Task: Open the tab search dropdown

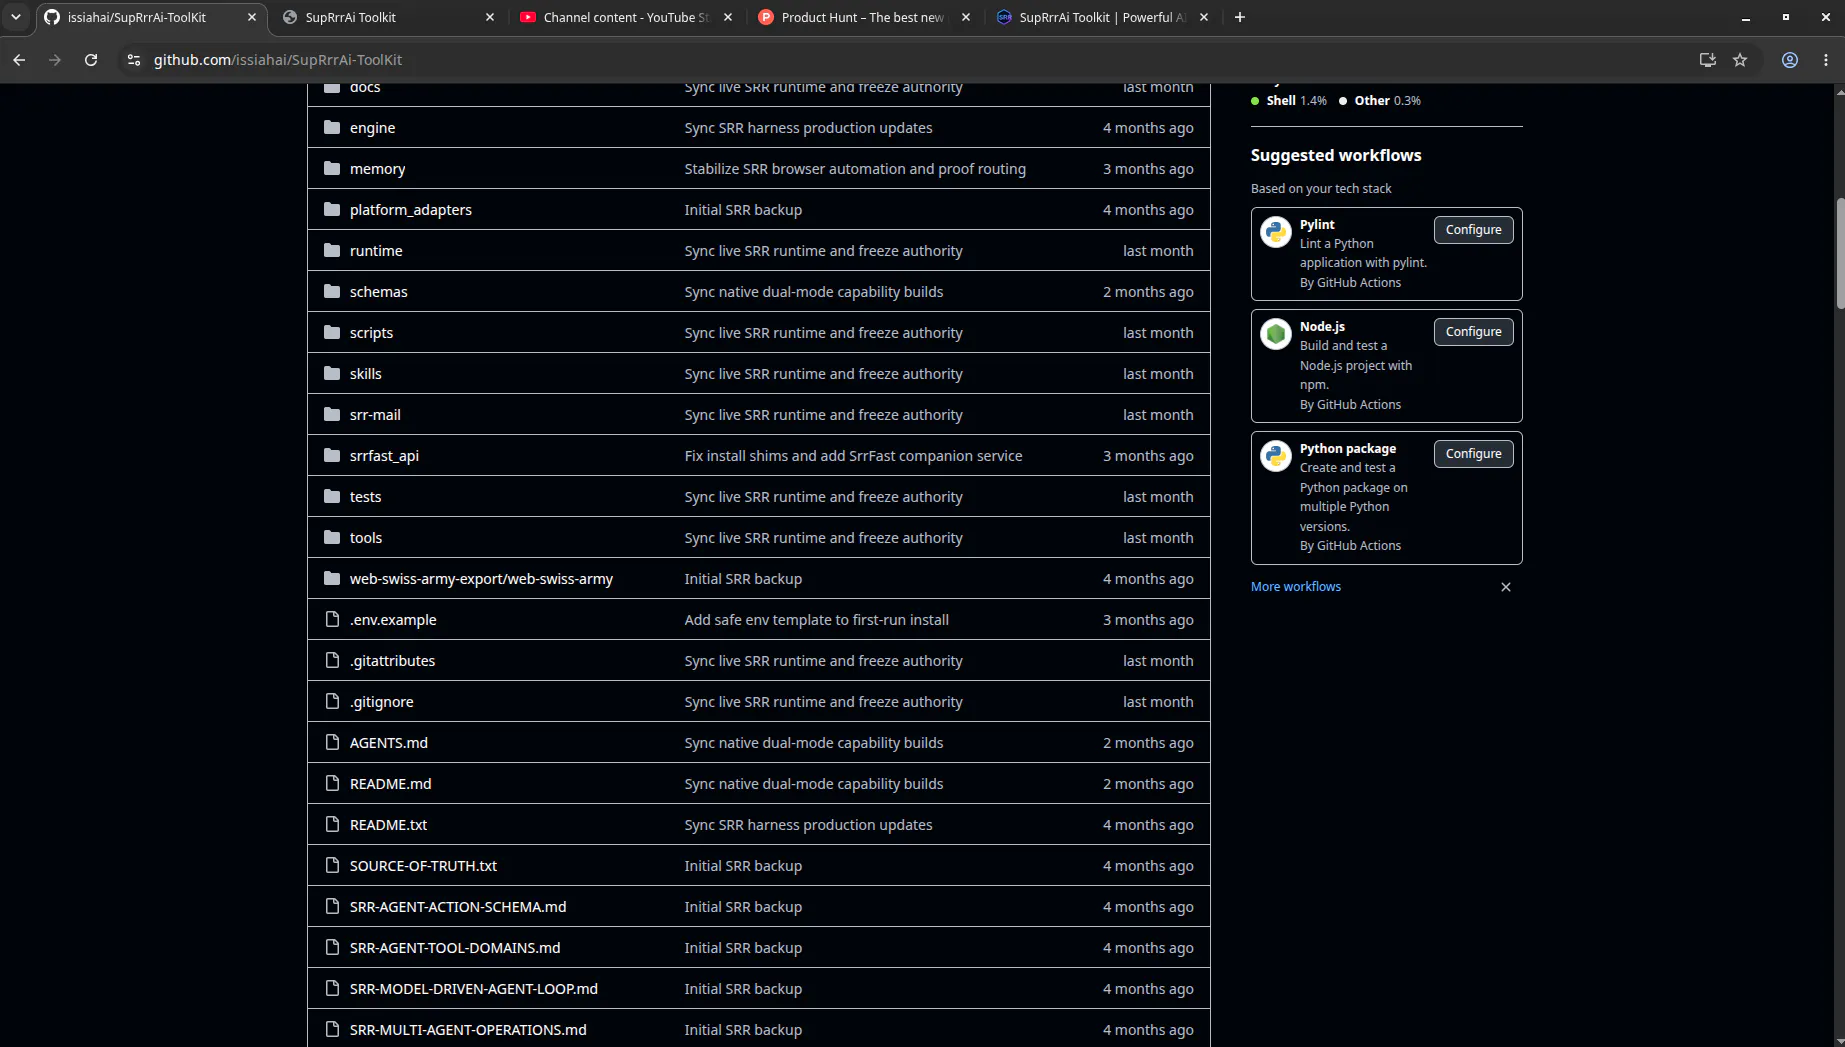Action: pyautogui.click(x=16, y=17)
